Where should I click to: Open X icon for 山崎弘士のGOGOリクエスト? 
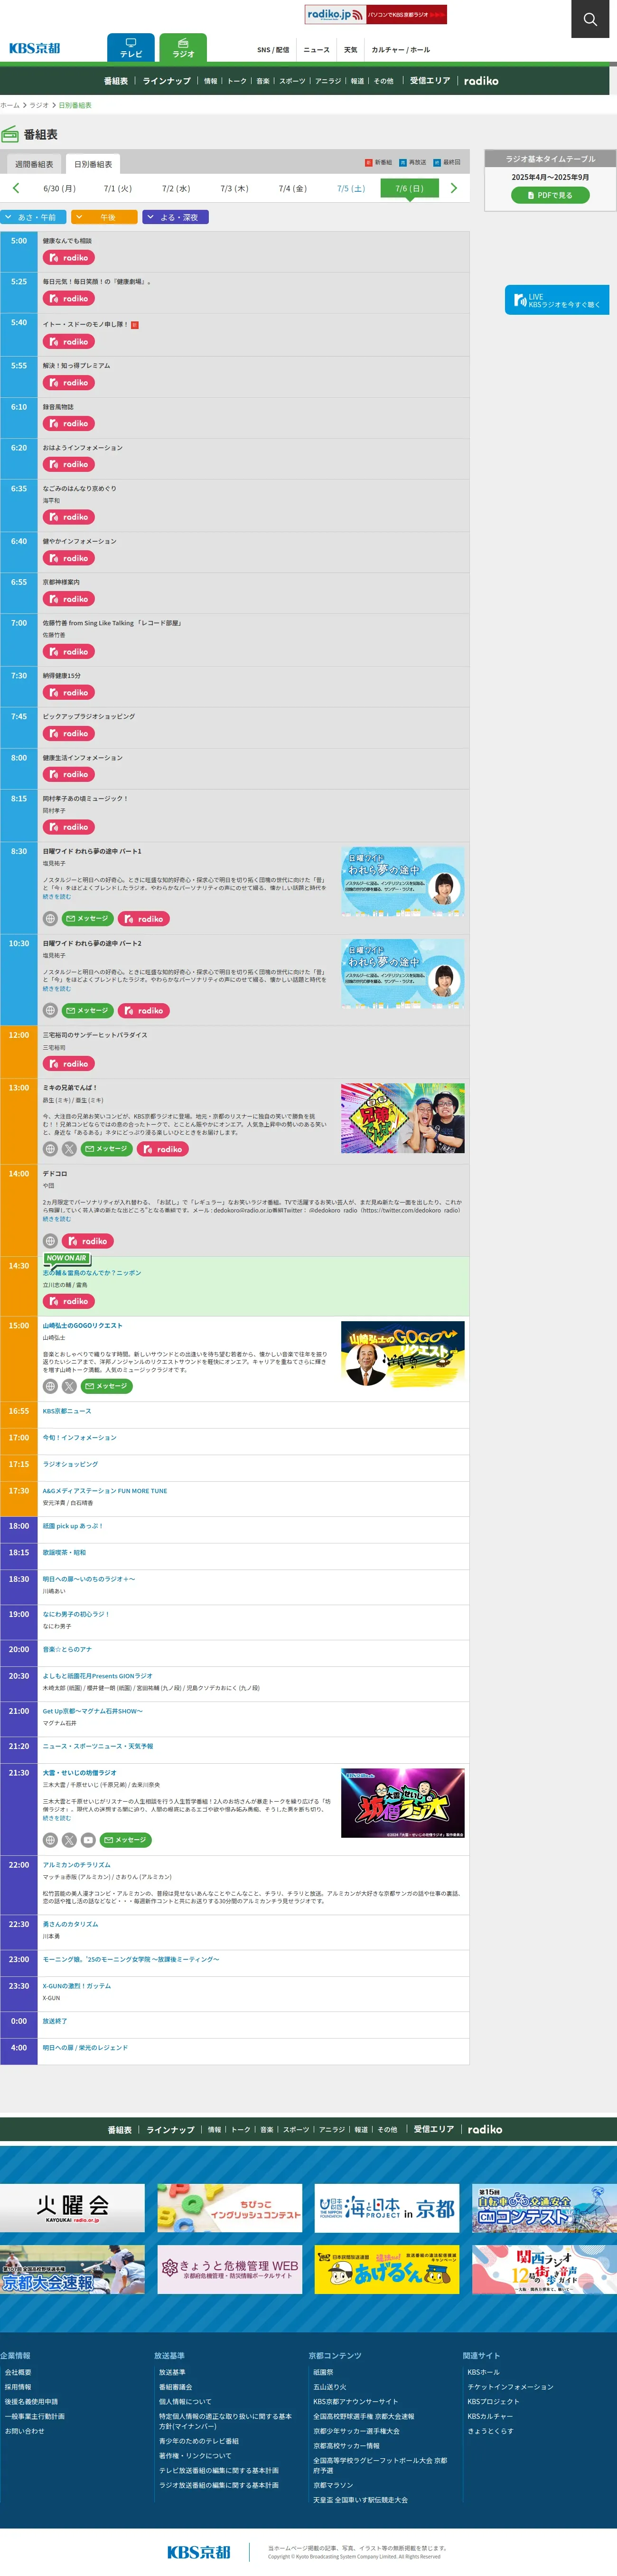coord(69,1386)
